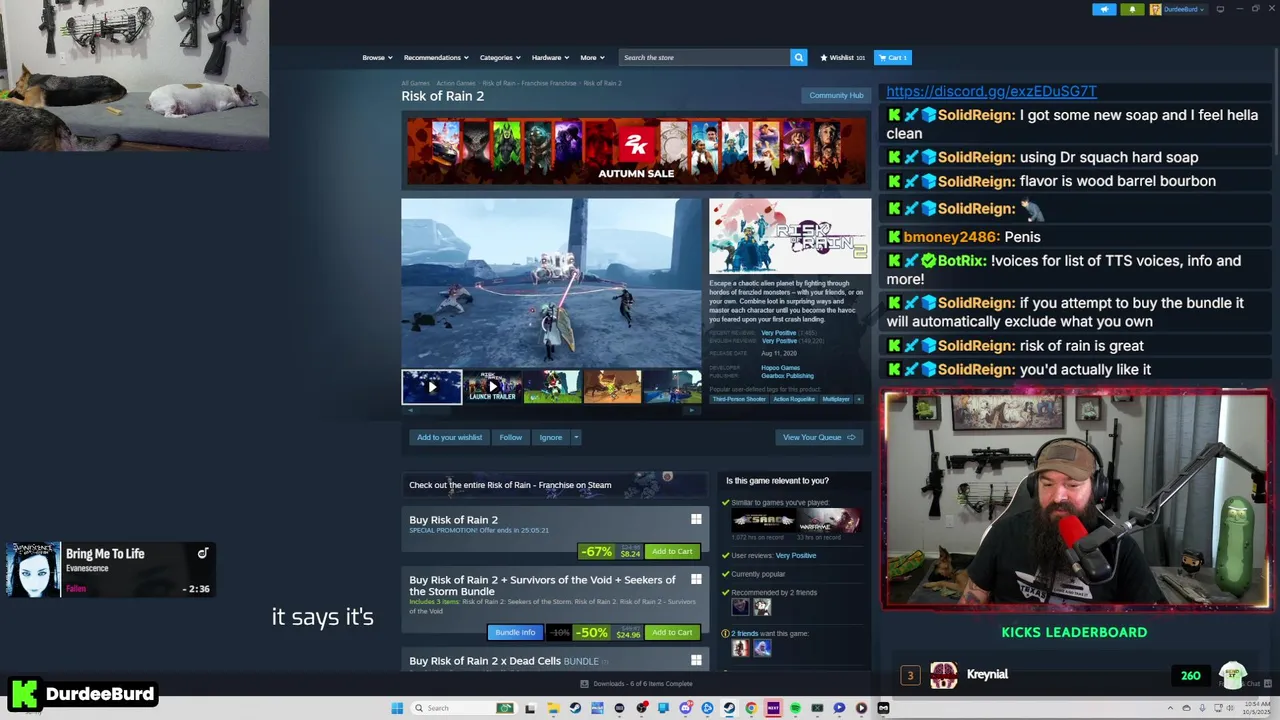Open the Recommendations dropdown menu

(x=436, y=57)
